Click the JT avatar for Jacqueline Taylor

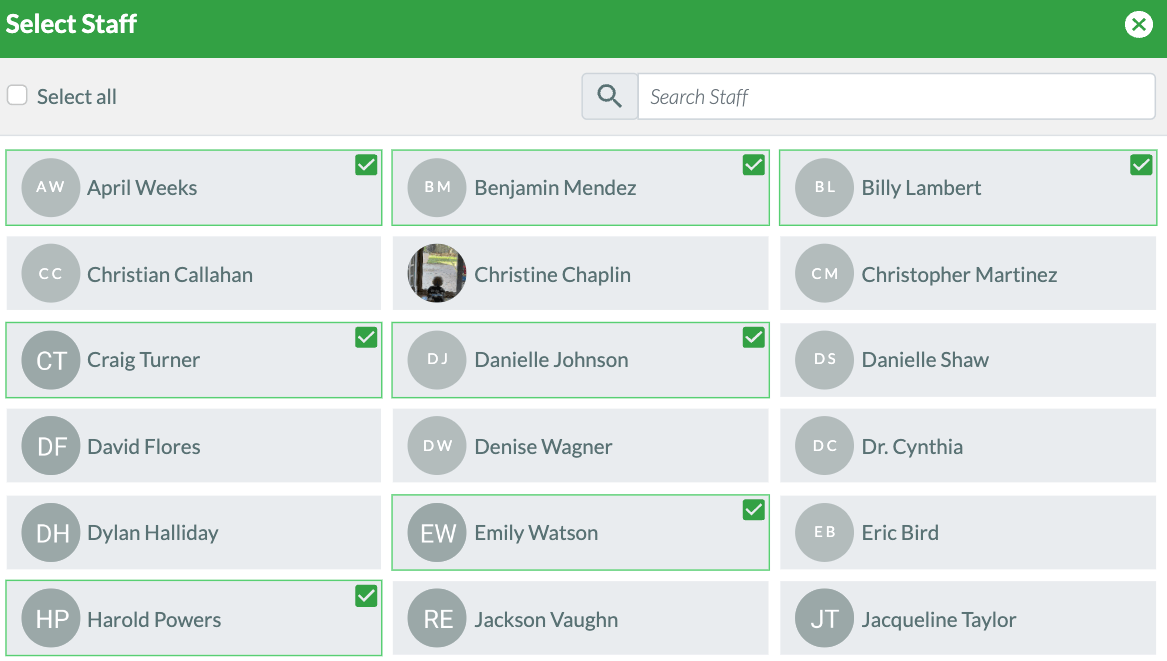(824, 619)
